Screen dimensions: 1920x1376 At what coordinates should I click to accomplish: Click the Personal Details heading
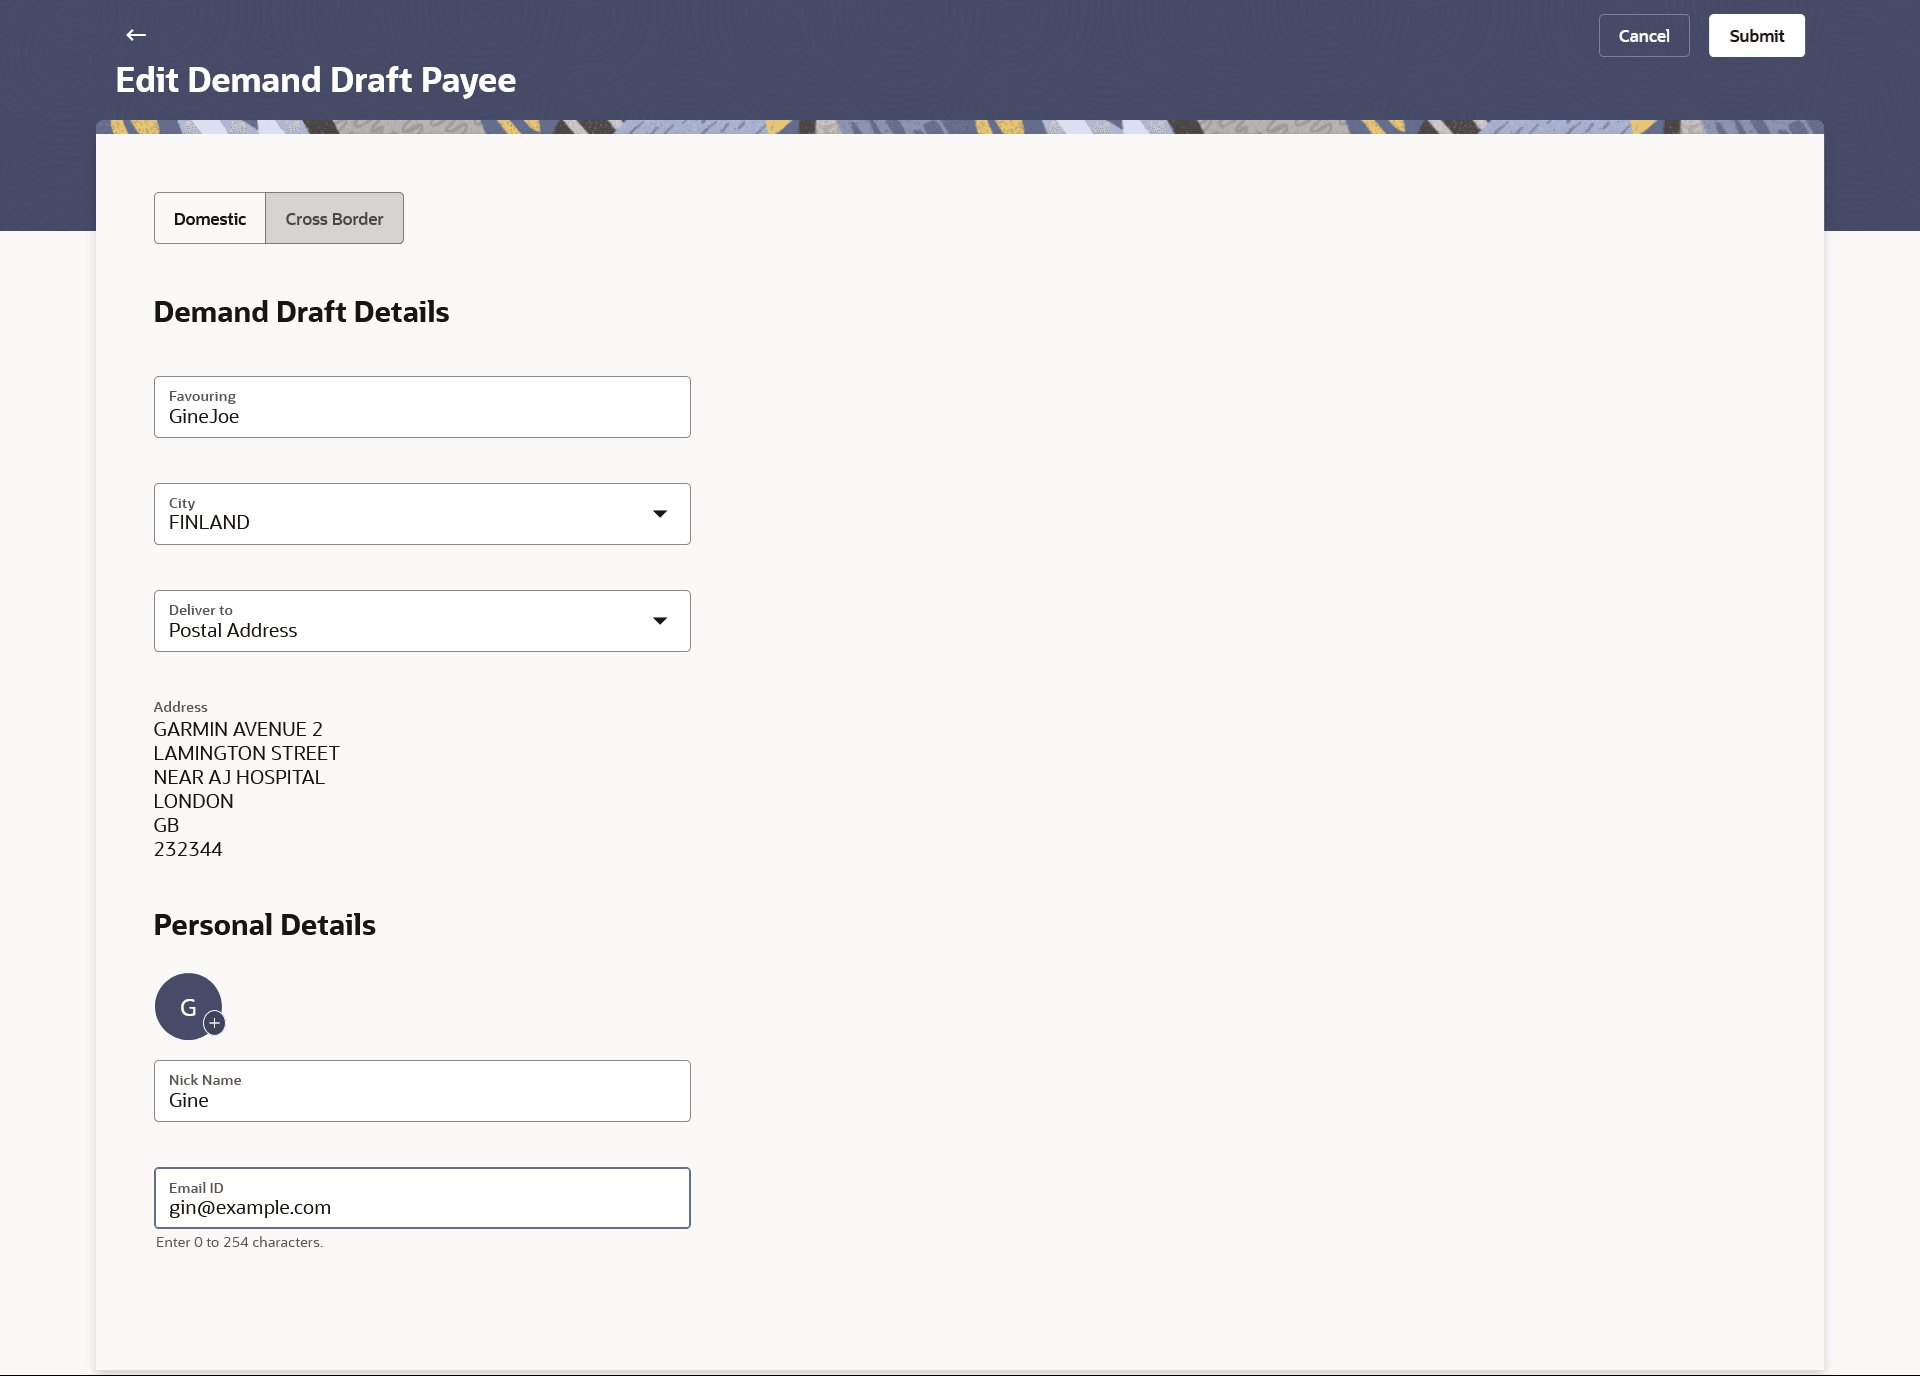[x=264, y=925]
